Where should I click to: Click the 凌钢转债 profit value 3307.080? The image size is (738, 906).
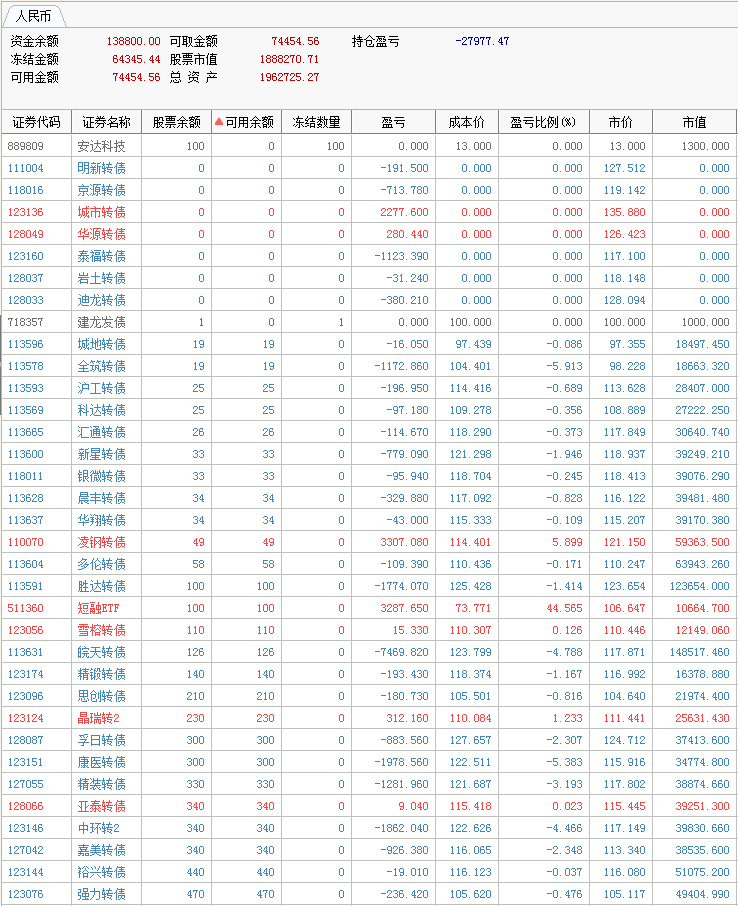tap(405, 542)
